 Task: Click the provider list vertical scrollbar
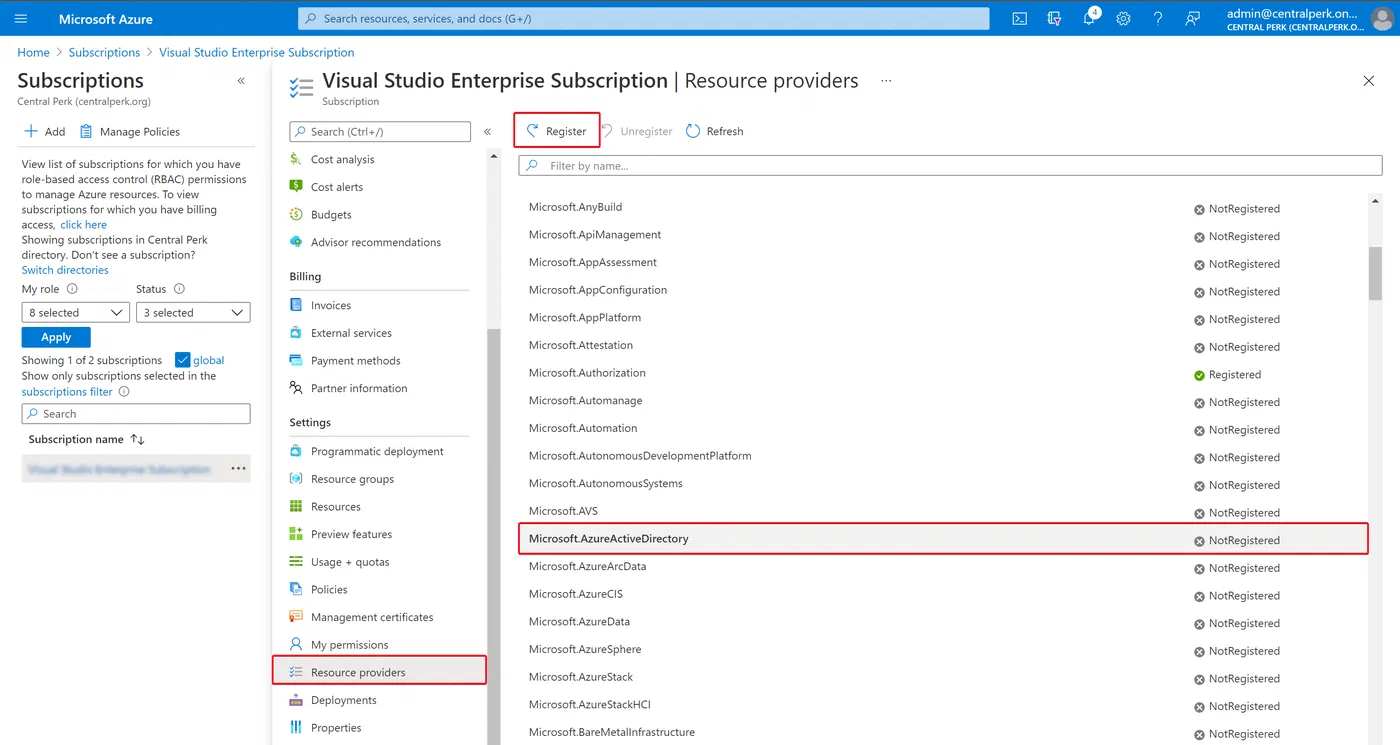[1375, 272]
